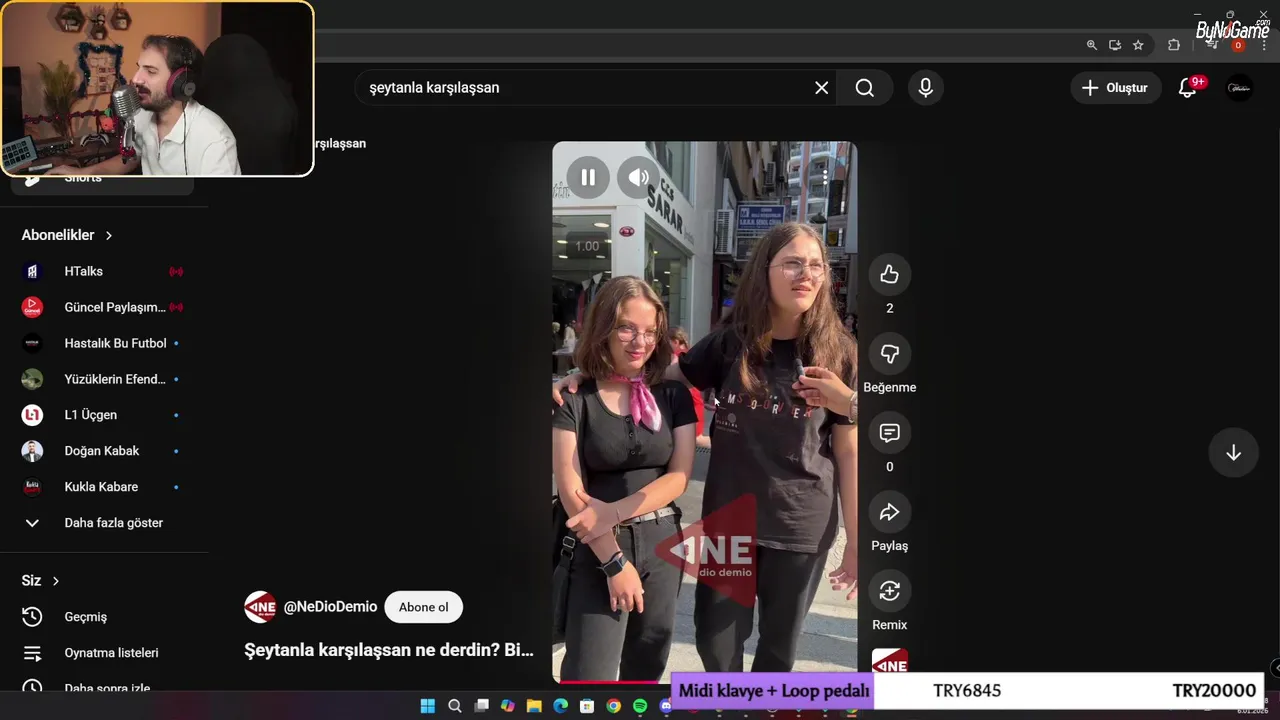1280x720 pixels.
Task: Open the Oluştur create menu
Action: point(1115,88)
